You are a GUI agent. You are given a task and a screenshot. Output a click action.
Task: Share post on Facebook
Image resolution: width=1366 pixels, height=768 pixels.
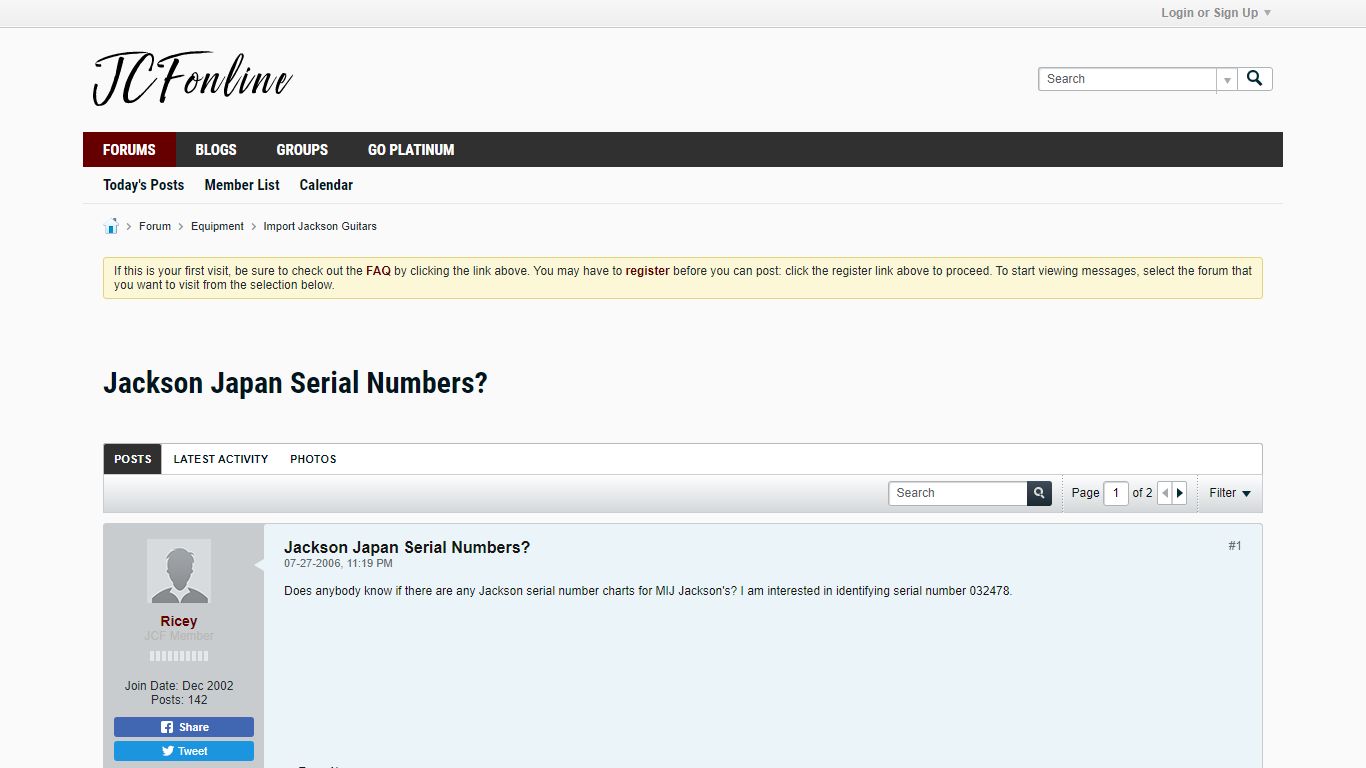[x=184, y=727]
